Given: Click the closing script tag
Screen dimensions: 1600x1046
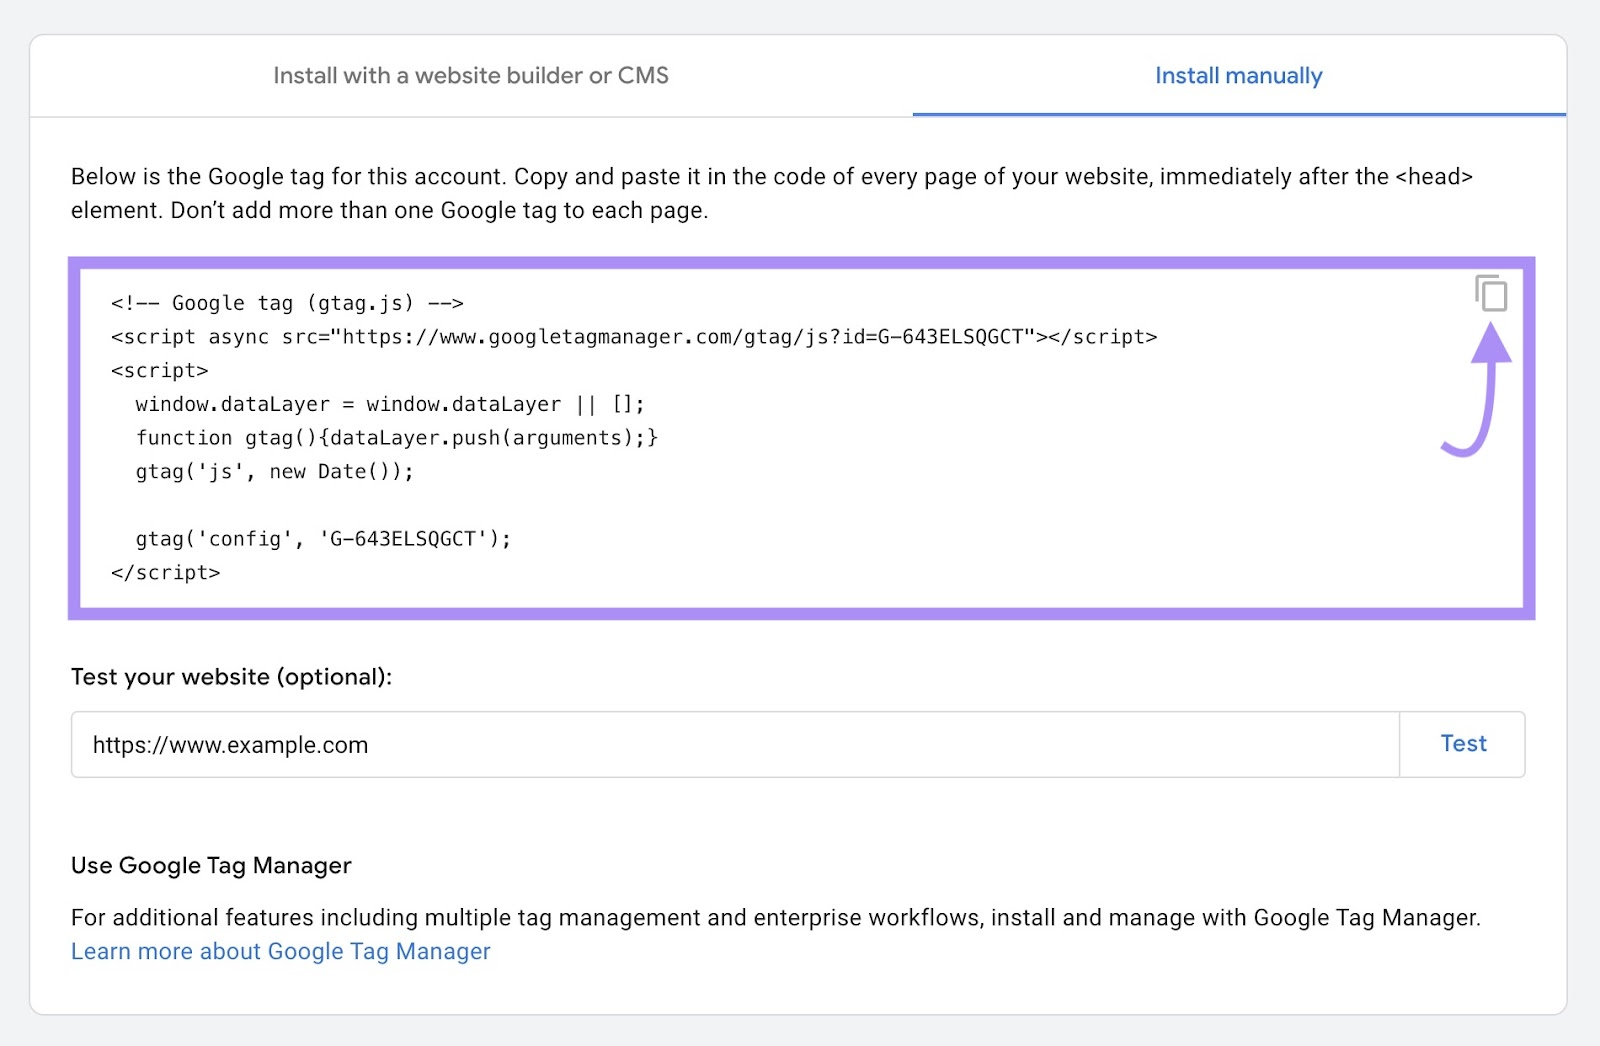Looking at the screenshot, I should tap(167, 572).
